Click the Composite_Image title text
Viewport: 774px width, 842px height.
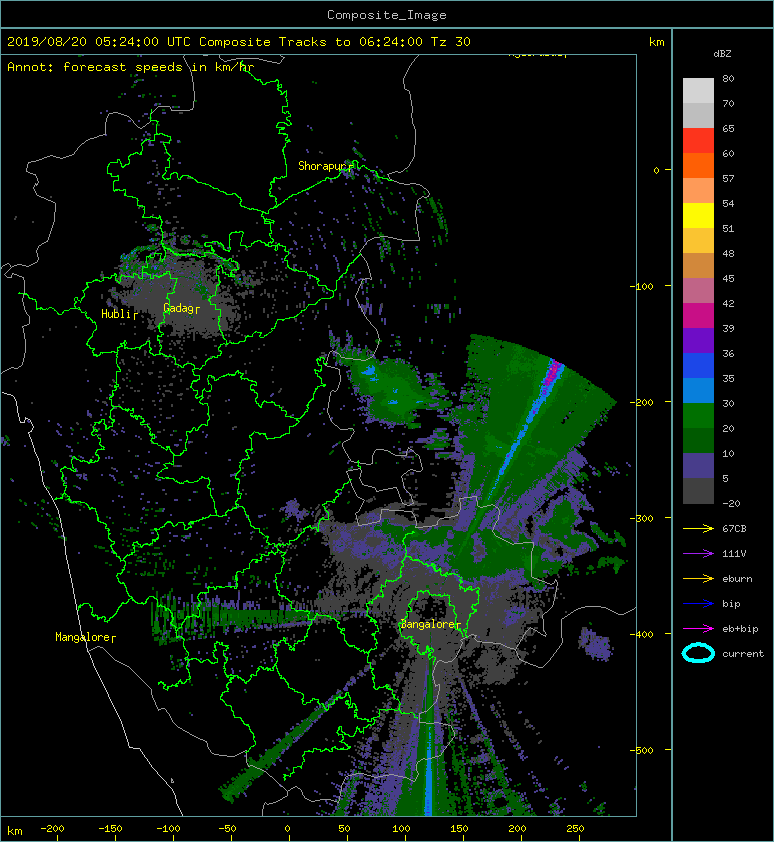click(387, 15)
